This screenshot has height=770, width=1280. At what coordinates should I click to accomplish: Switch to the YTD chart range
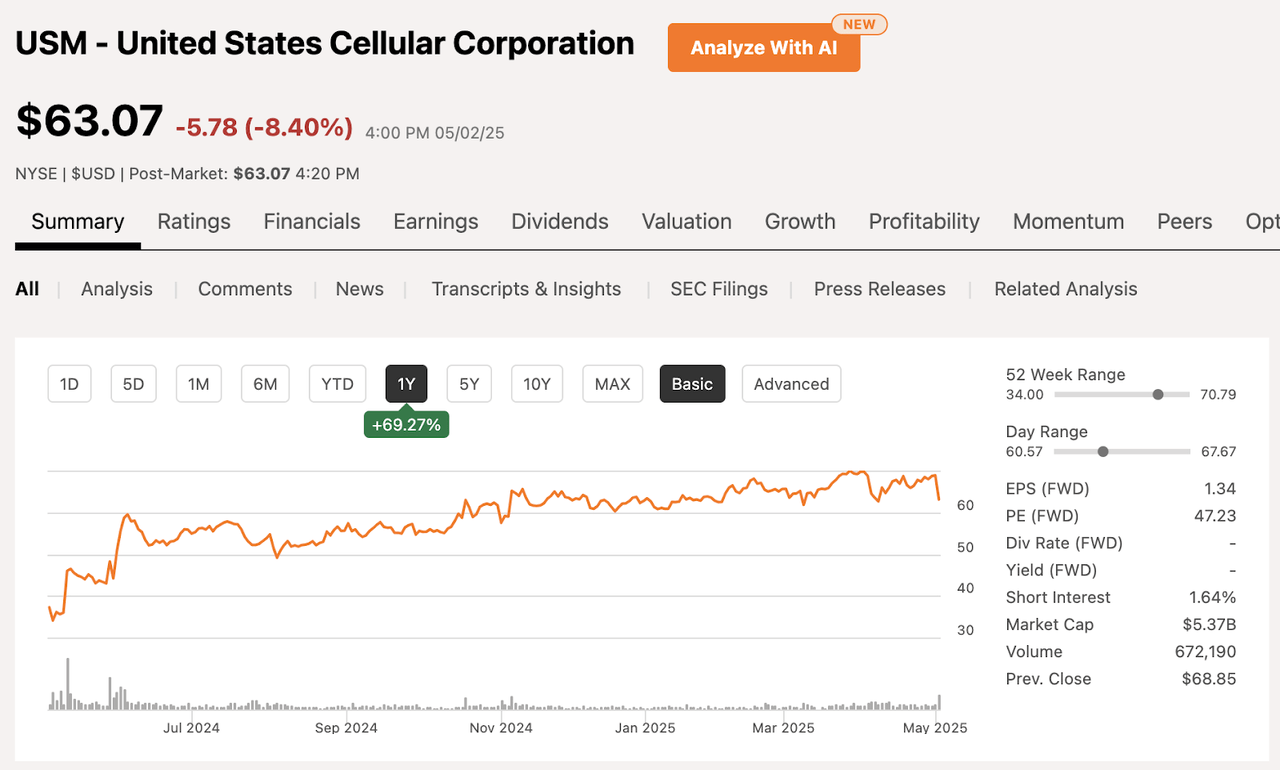[337, 383]
